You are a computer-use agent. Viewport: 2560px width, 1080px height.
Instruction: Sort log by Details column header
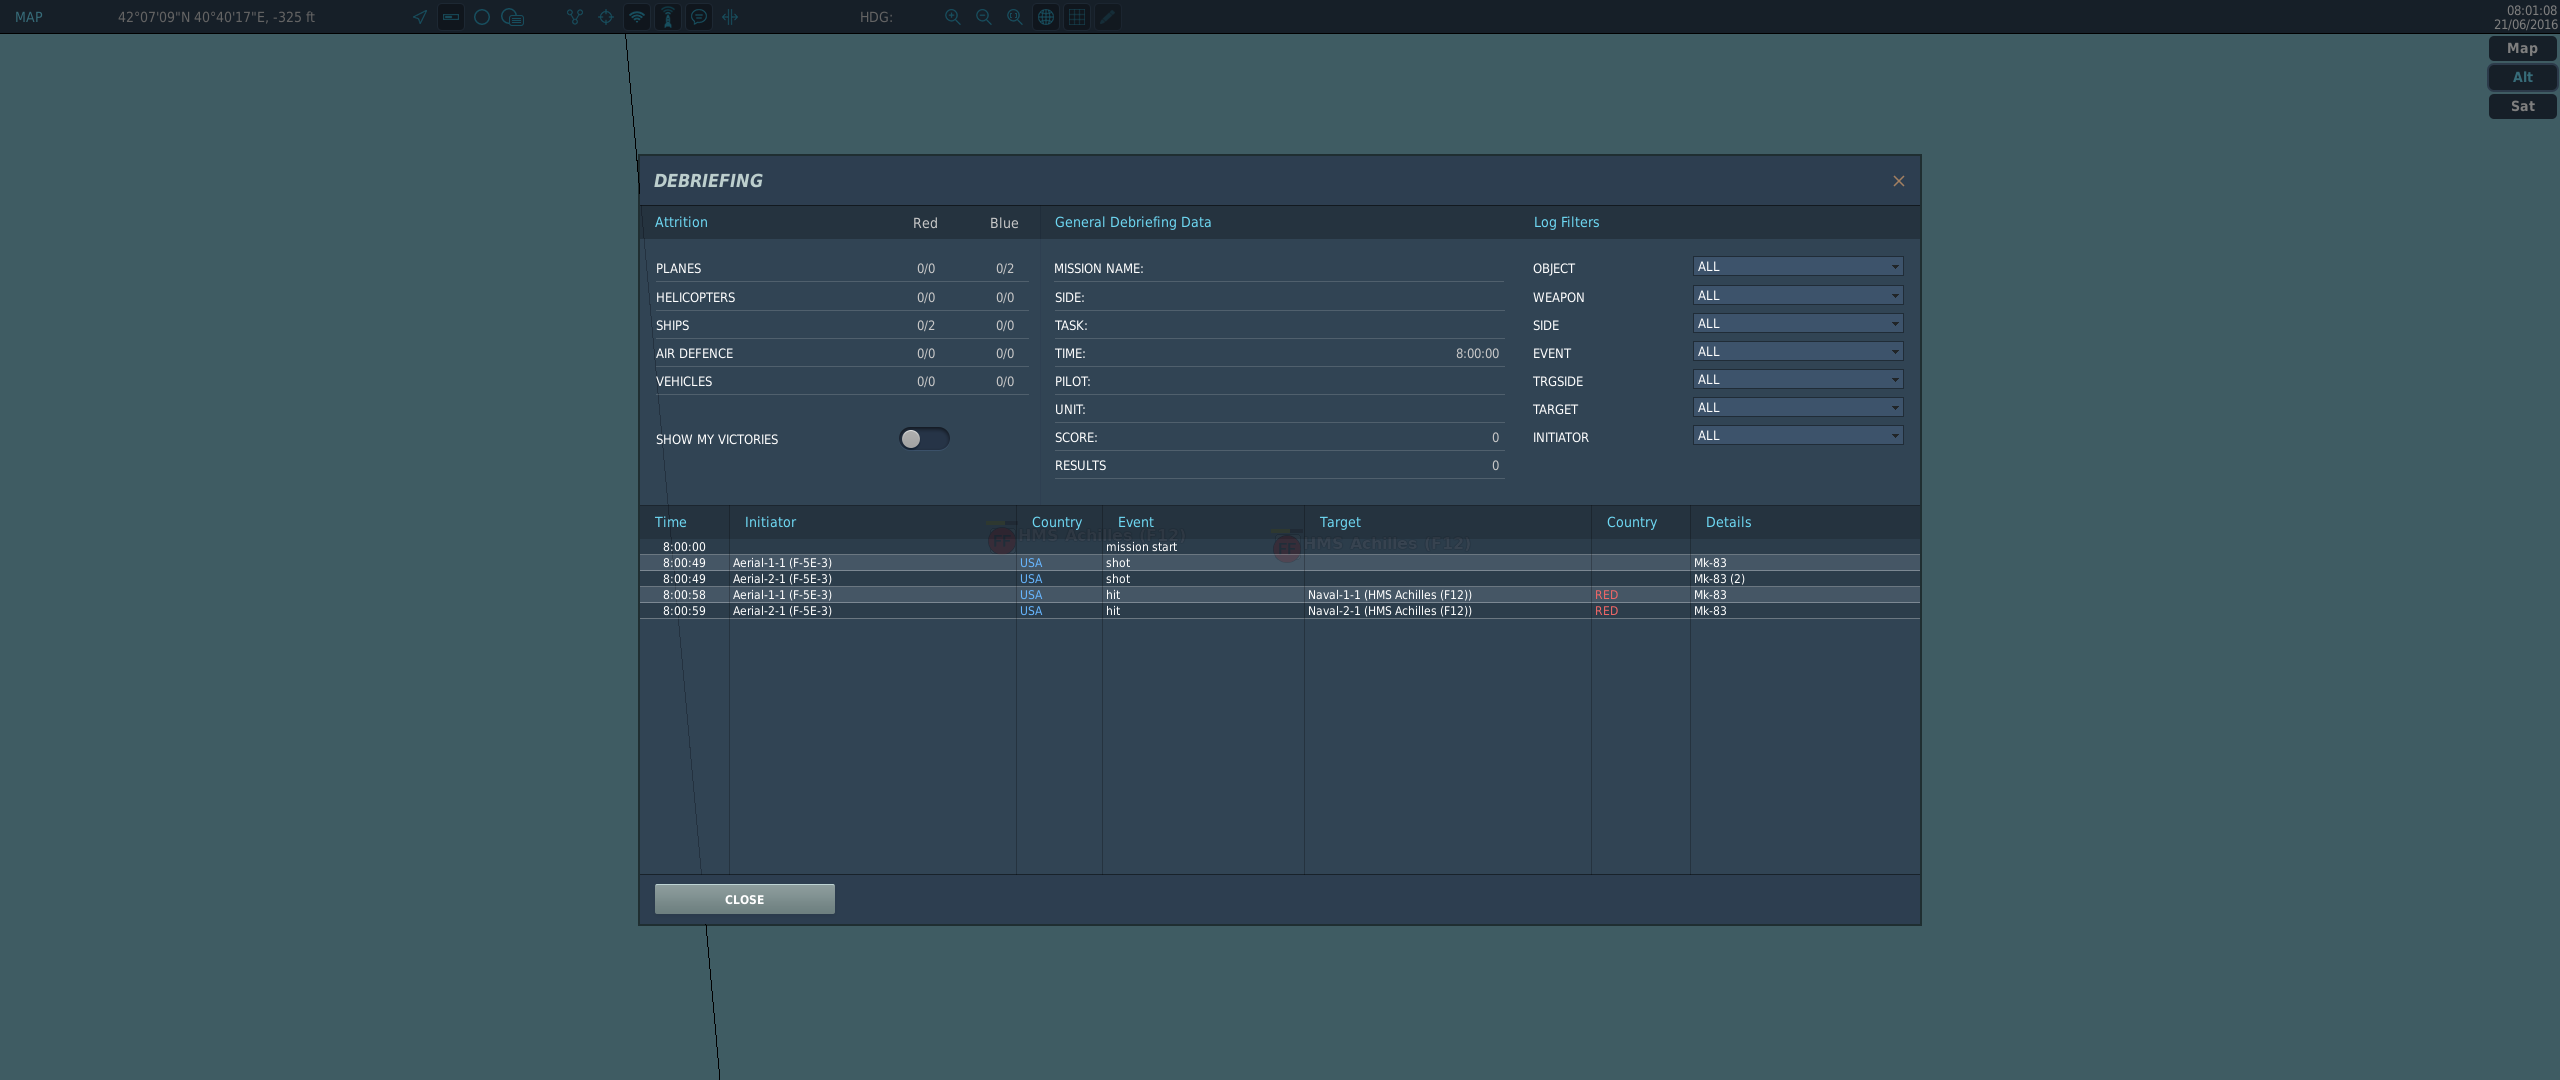point(1728,522)
